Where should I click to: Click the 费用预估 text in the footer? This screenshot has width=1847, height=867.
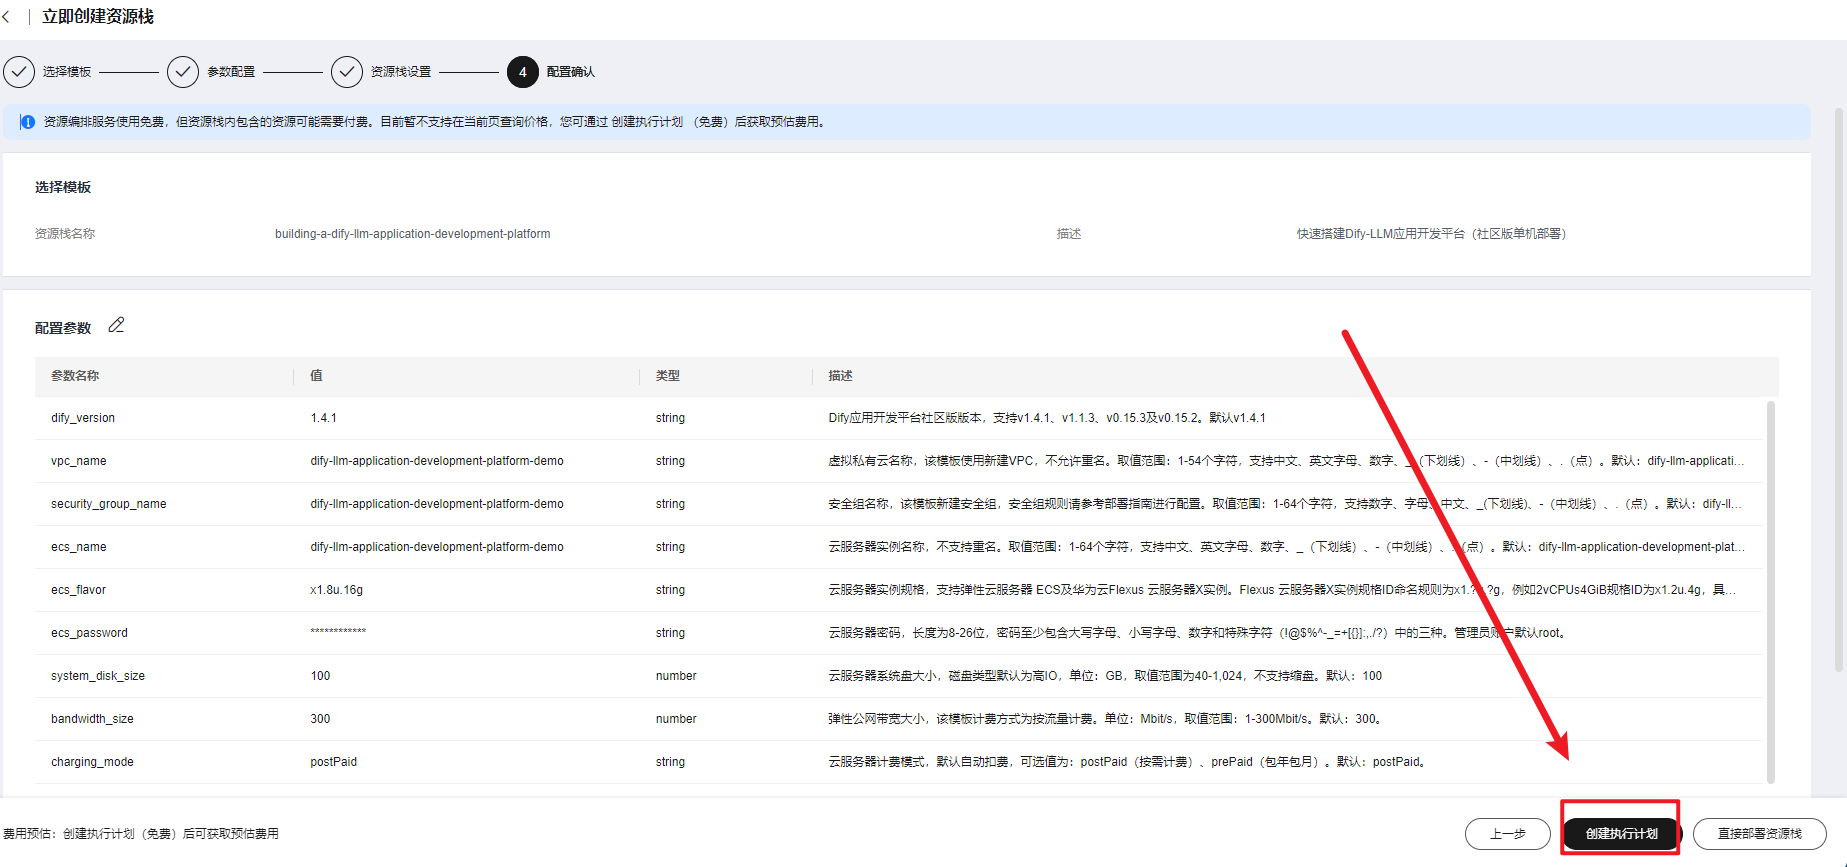point(141,834)
